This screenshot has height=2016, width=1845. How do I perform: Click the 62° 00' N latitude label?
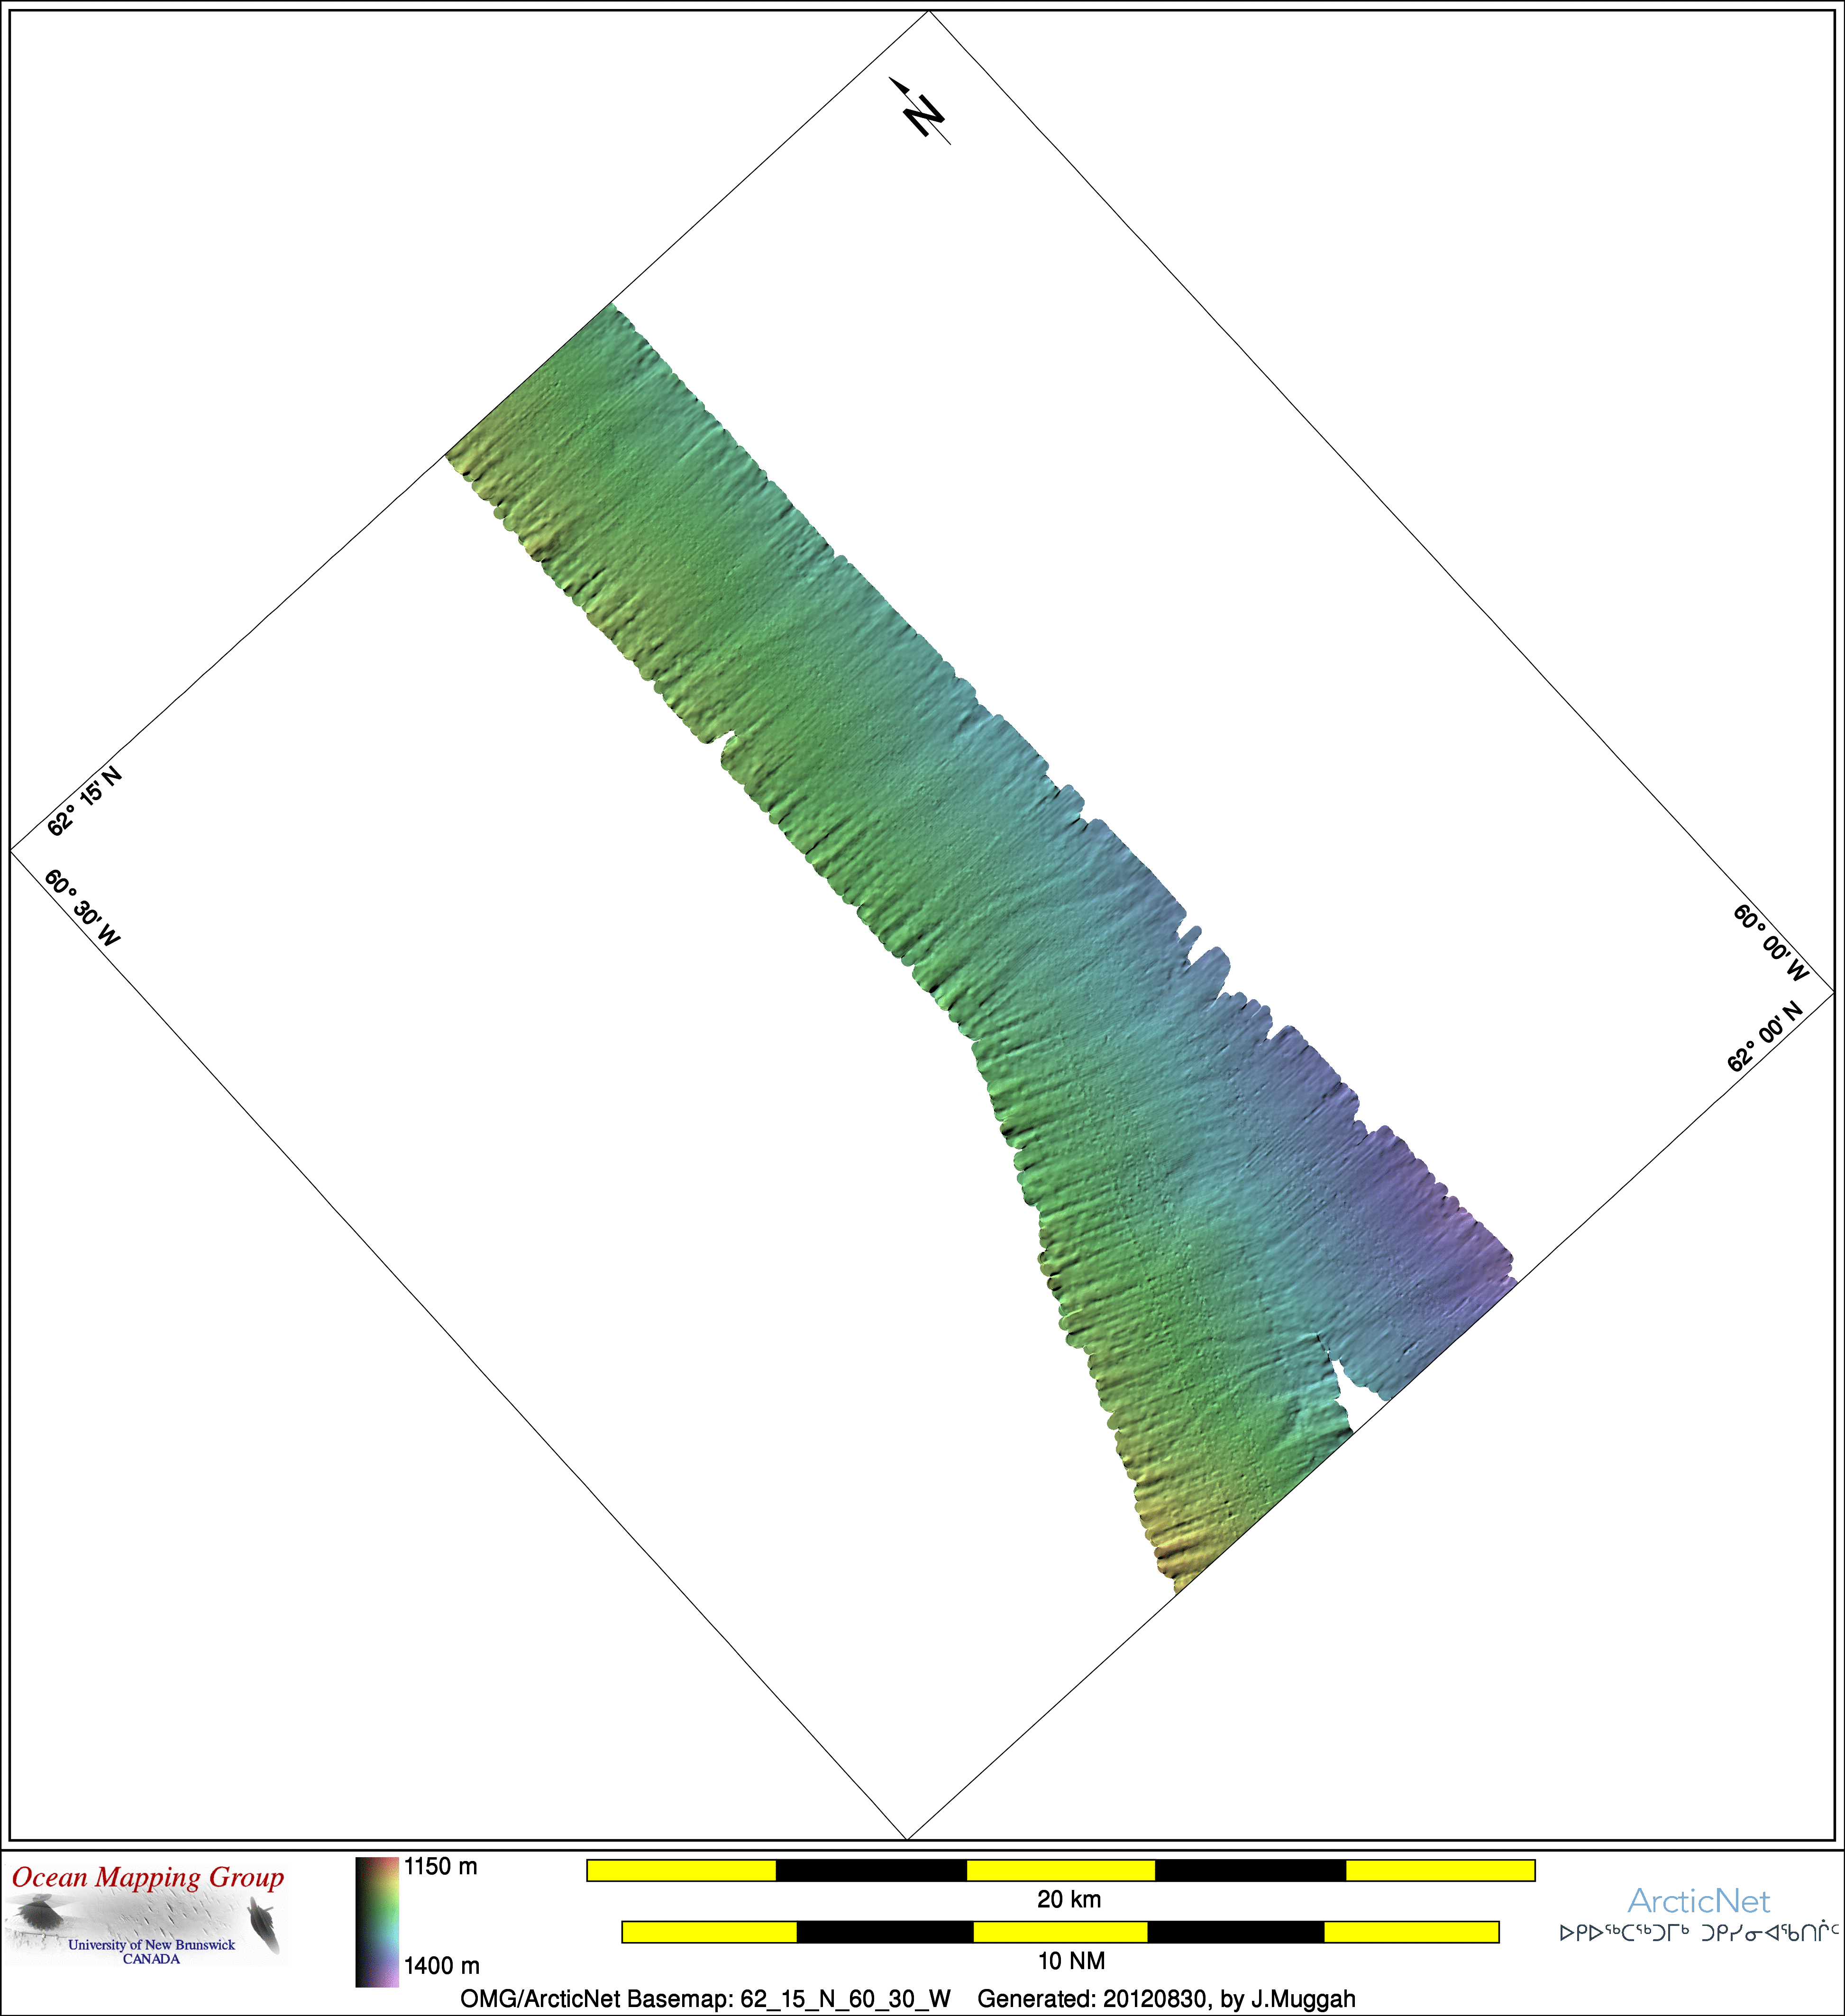click(x=1765, y=1036)
